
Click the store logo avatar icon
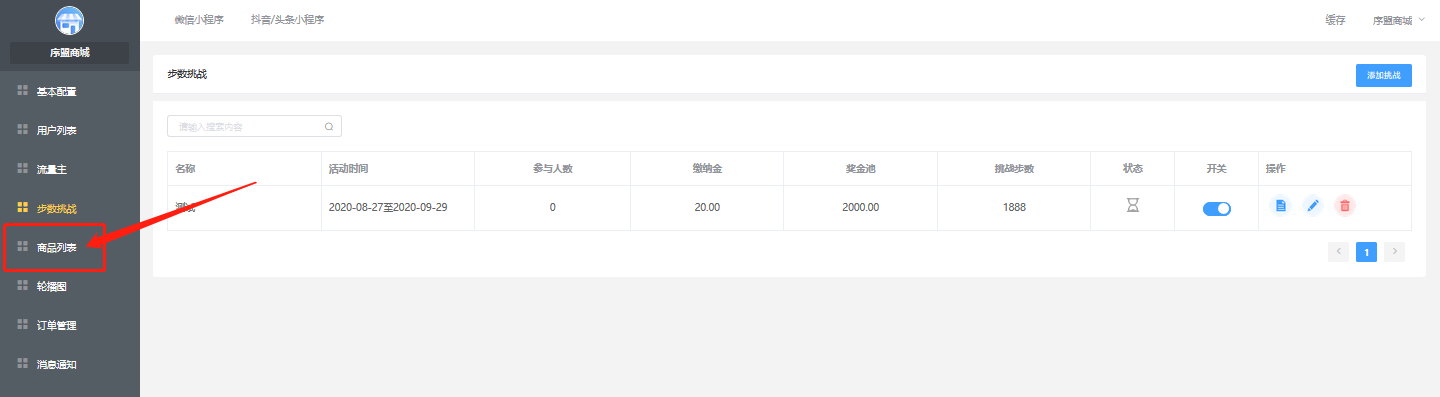[x=69, y=20]
